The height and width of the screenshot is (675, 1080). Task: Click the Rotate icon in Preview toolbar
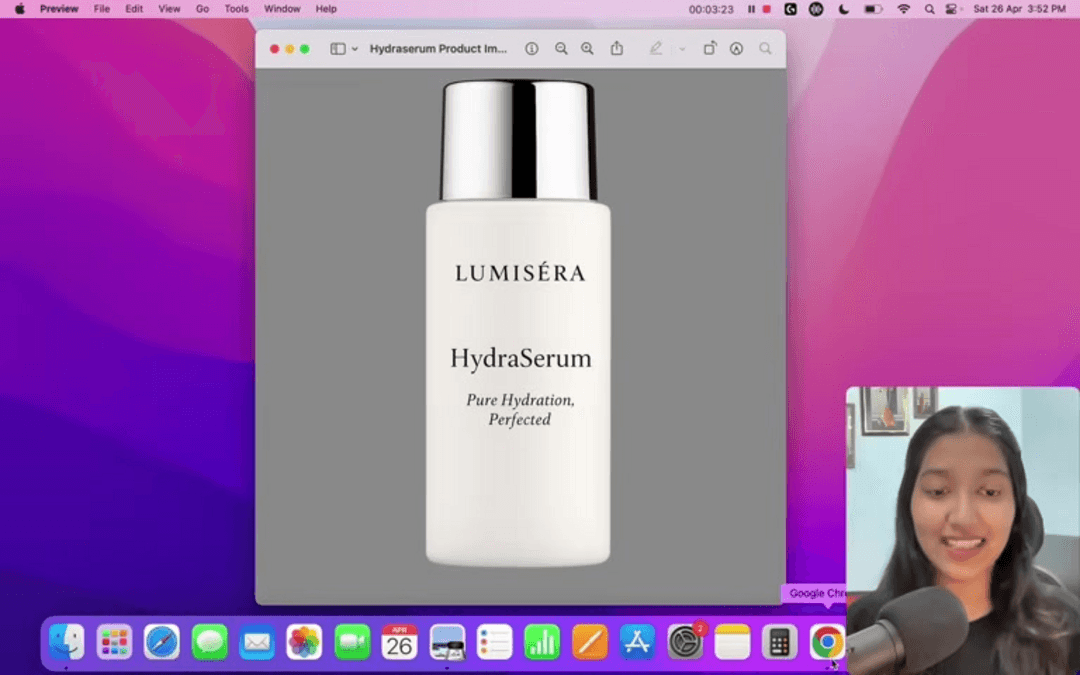pyautogui.click(x=709, y=49)
